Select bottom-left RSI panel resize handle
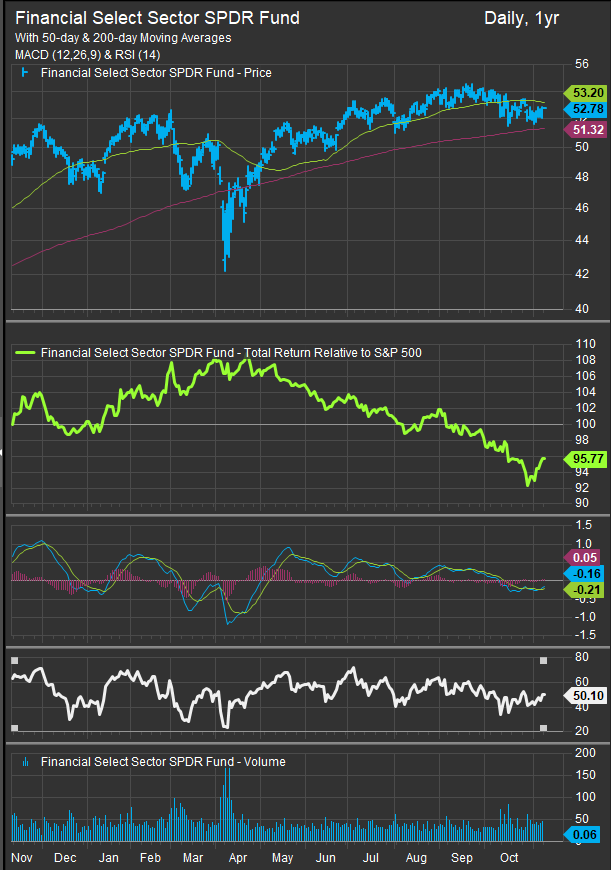This screenshot has height=870, width=611. (14, 728)
